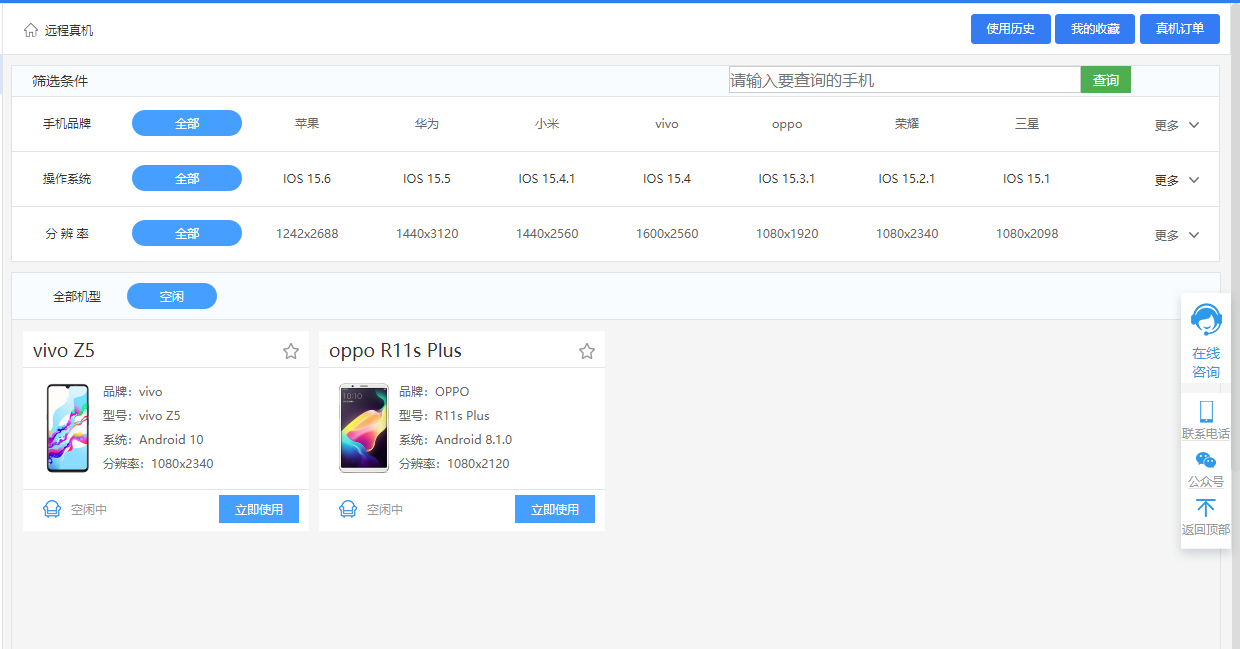This screenshot has width=1240, height=649.
Task: Filter resolution by 1080x2098
Action: pos(1027,234)
